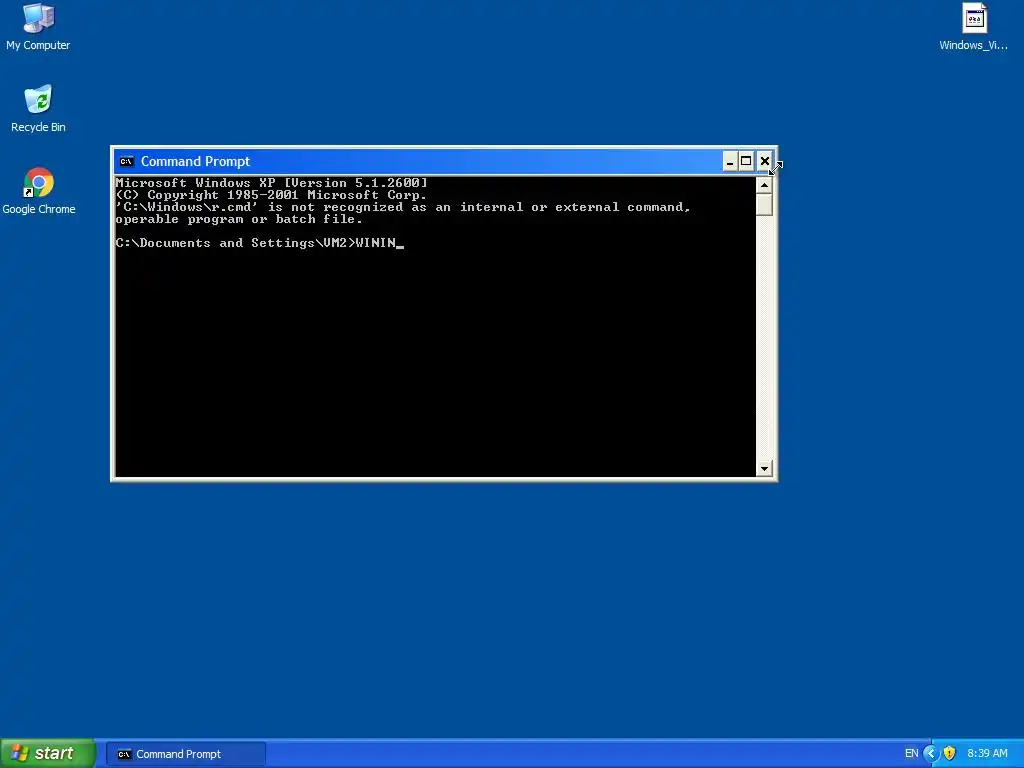Select the Windows_Vi... file icon on desktop
Viewport: 1024px width, 768px height.
tap(973, 27)
